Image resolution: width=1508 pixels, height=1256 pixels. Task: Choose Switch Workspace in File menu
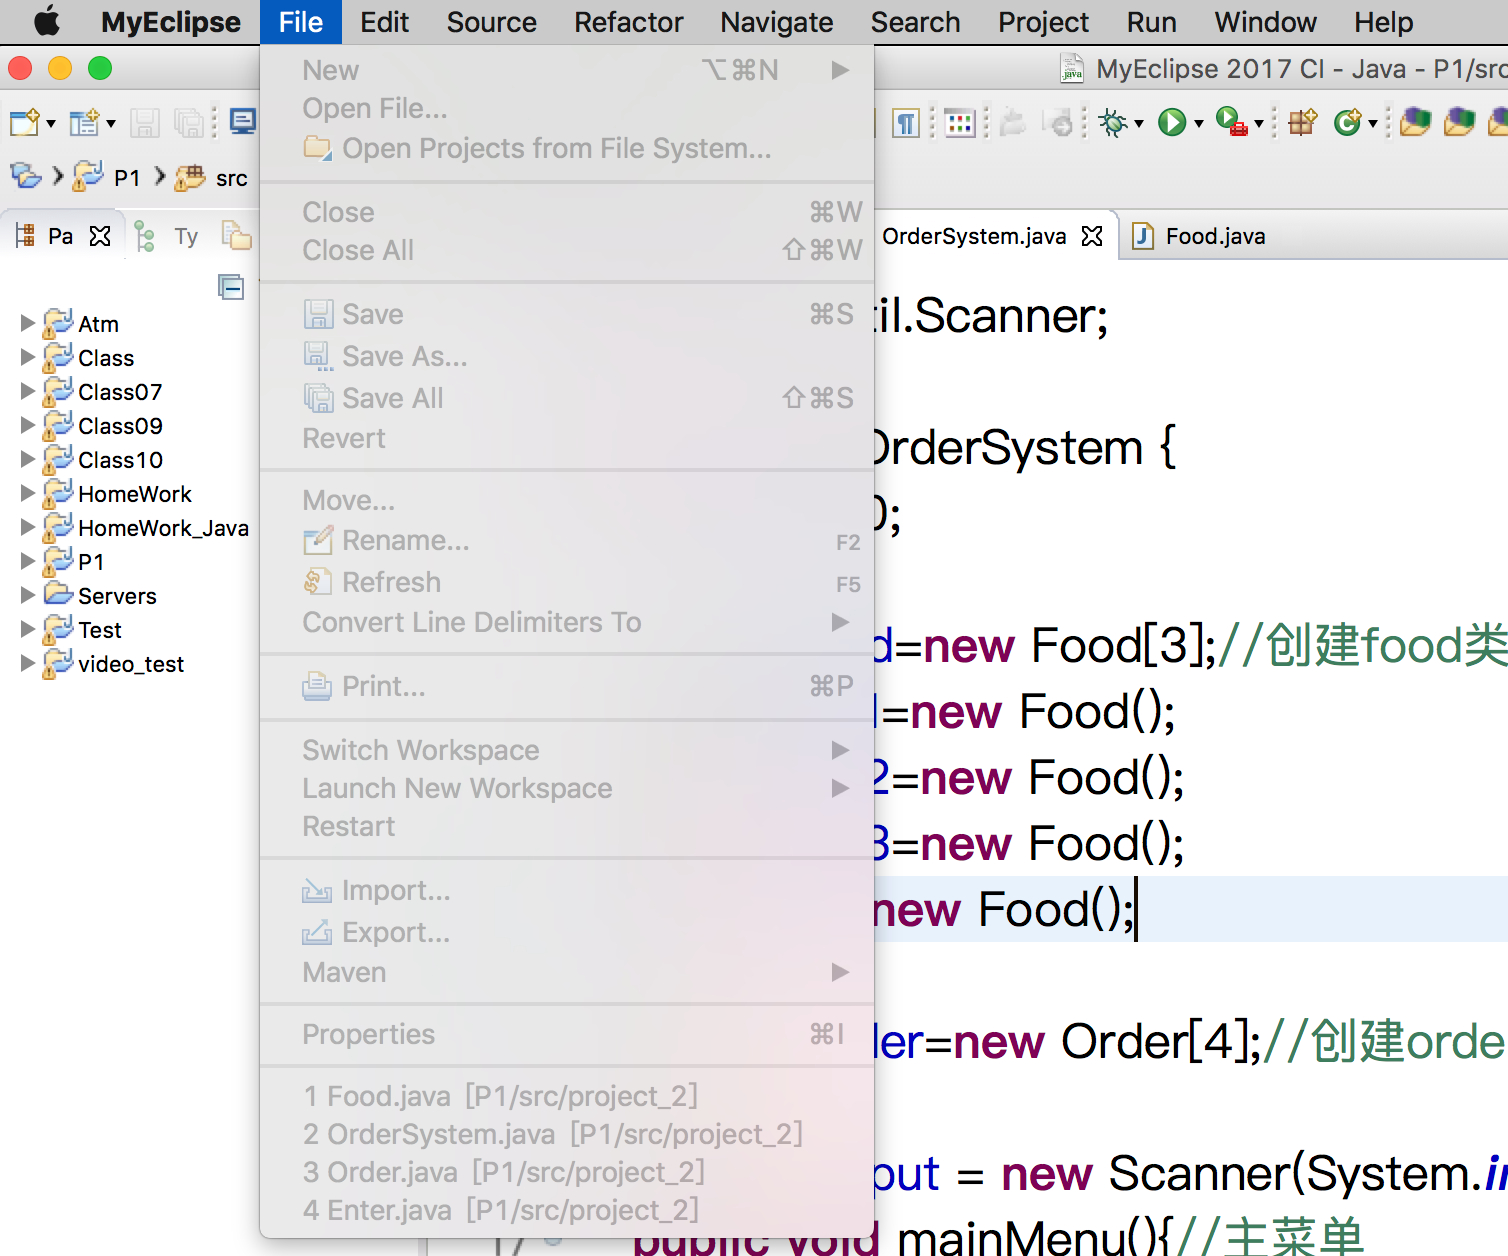[567, 750]
